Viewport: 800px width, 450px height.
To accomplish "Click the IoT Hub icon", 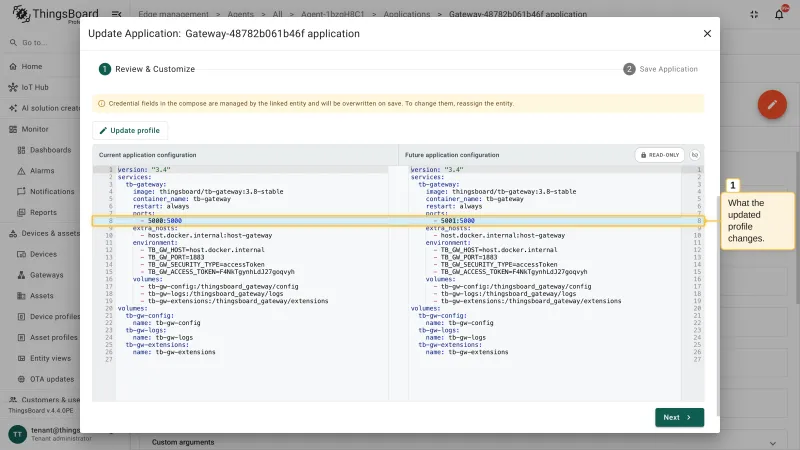I will 13,87.
